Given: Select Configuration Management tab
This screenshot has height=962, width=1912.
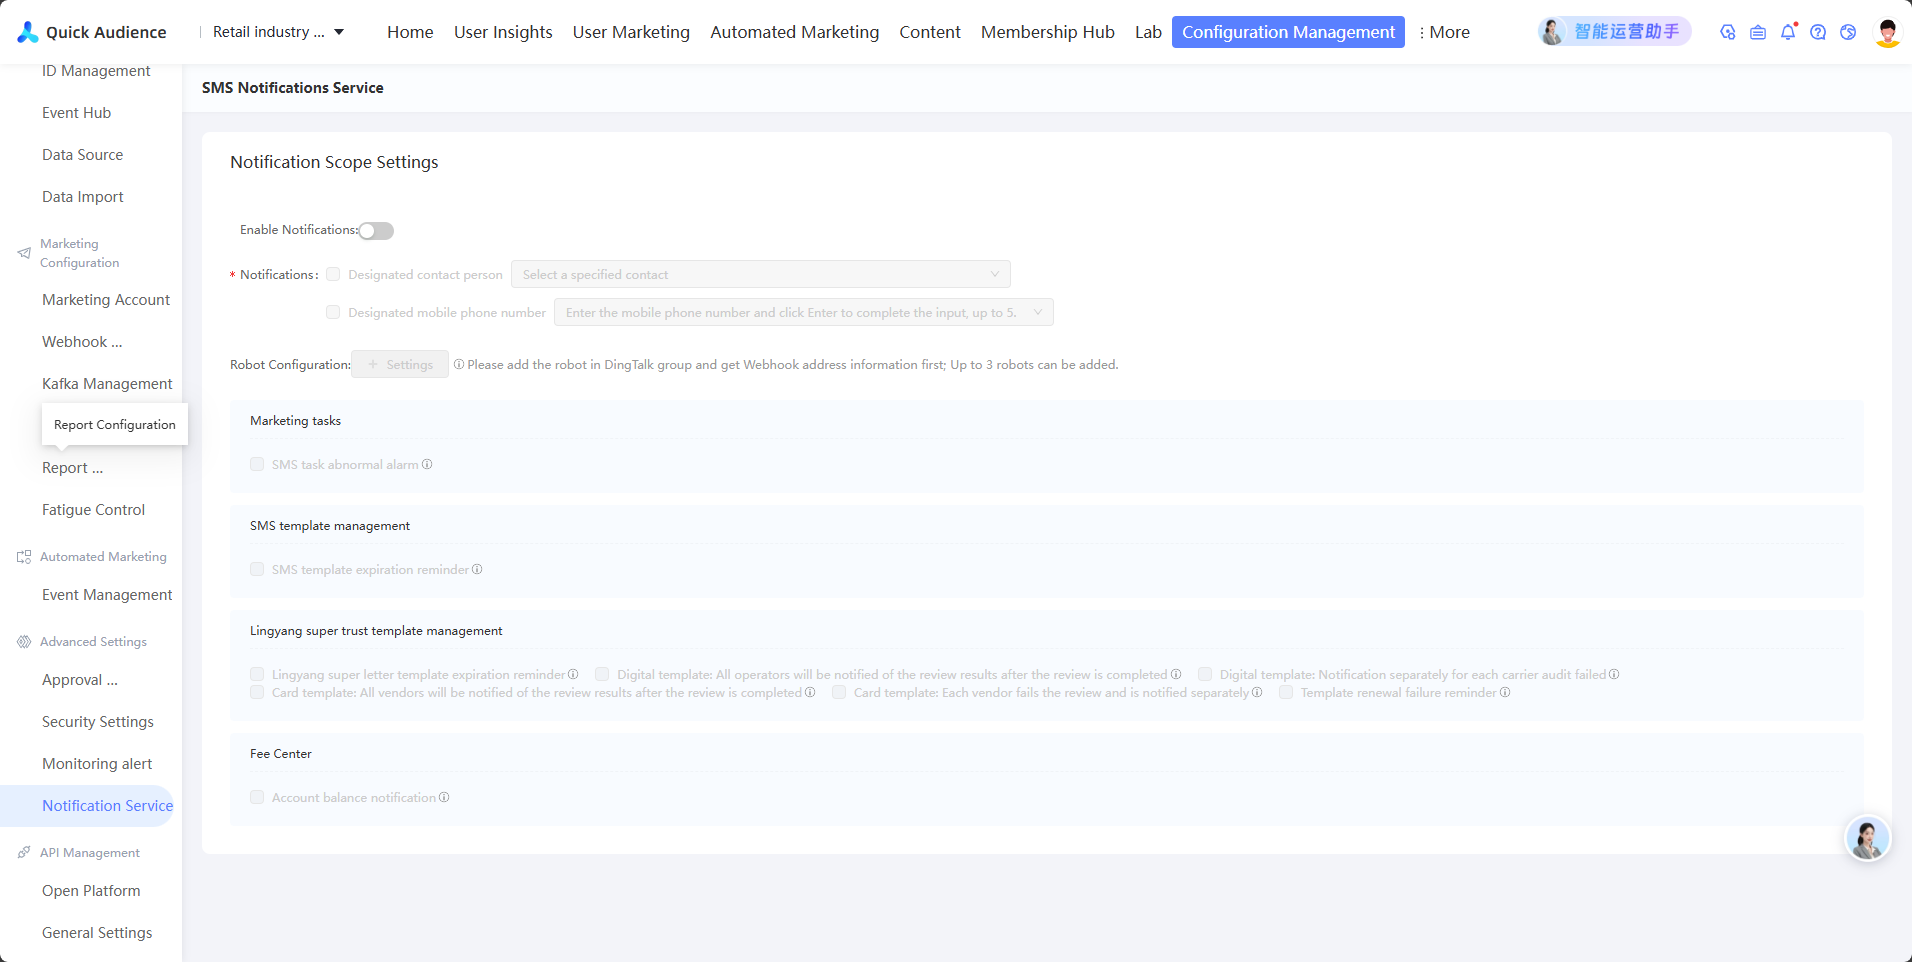Looking at the screenshot, I should tap(1288, 32).
